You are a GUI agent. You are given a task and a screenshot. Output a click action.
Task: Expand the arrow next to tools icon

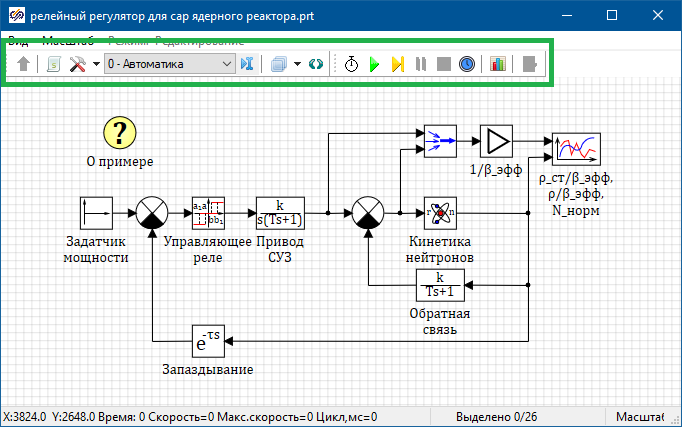pyautogui.click(x=95, y=64)
